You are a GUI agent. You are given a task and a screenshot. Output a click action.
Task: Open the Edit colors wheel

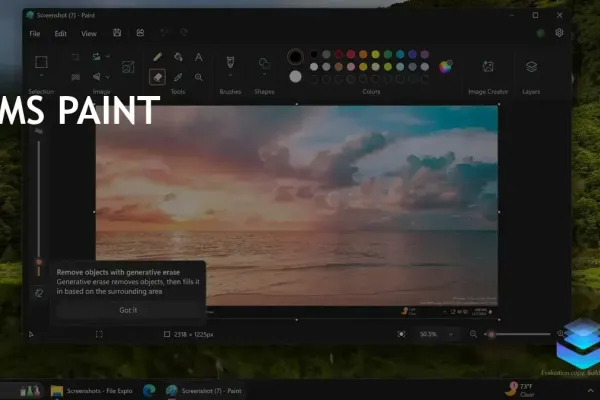click(445, 67)
